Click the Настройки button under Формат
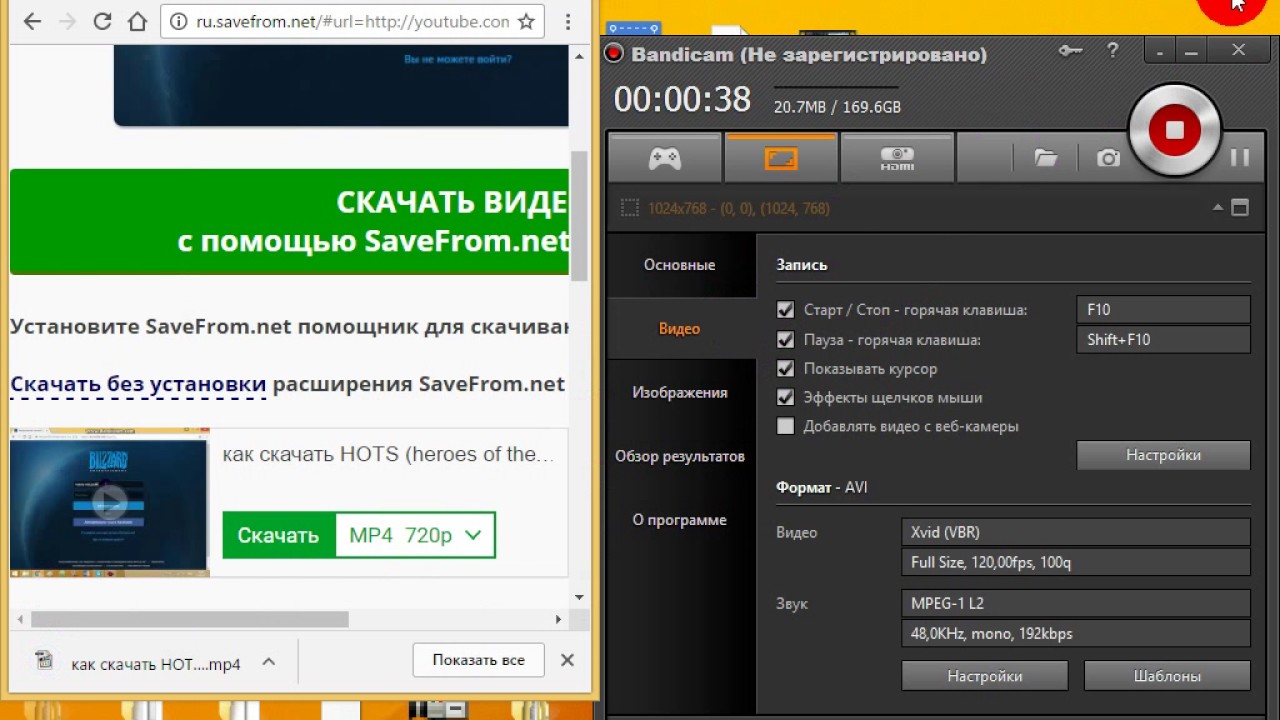Viewport: 1280px width, 720px height. [x=985, y=676]
